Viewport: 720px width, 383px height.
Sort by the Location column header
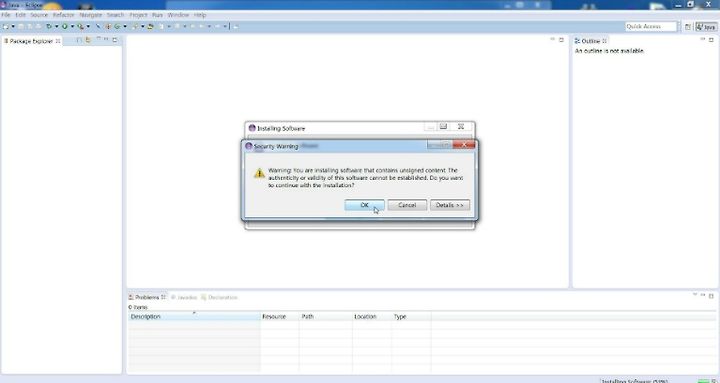point(372,316)
